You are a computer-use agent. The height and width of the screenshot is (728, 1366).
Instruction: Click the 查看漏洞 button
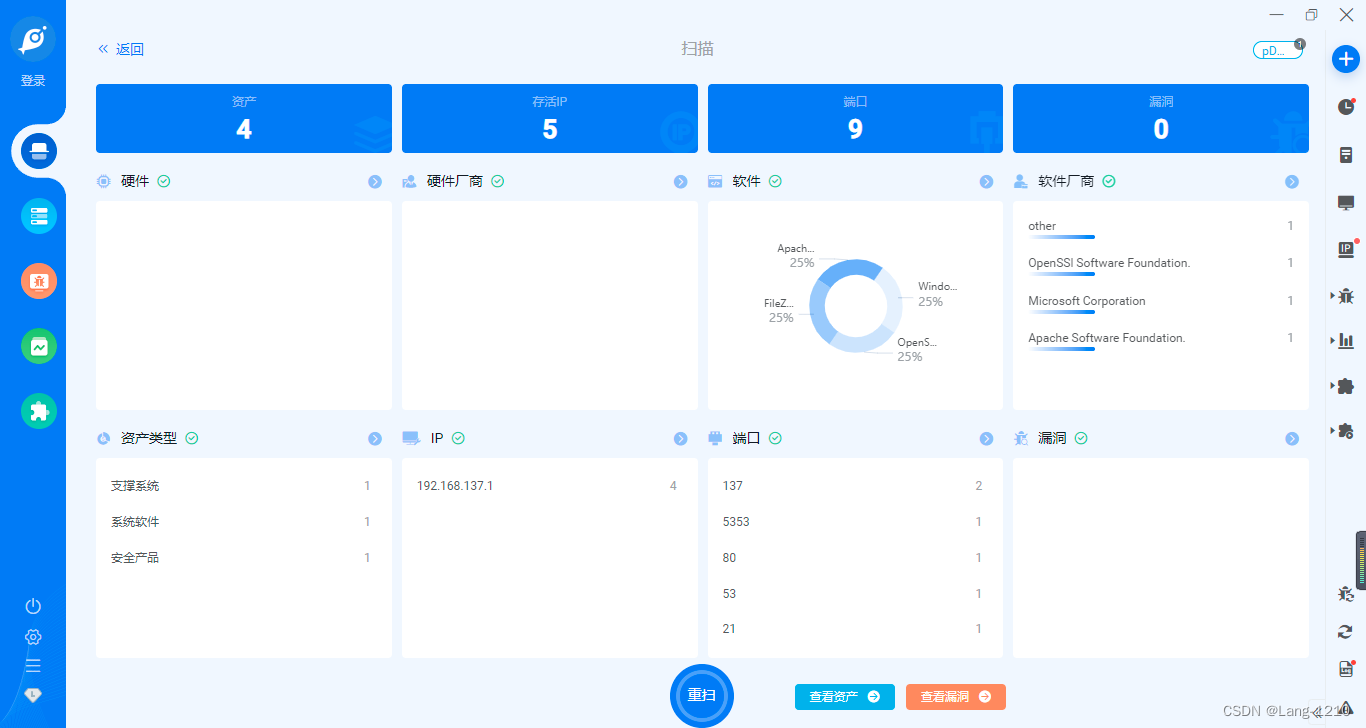(956, 697)
